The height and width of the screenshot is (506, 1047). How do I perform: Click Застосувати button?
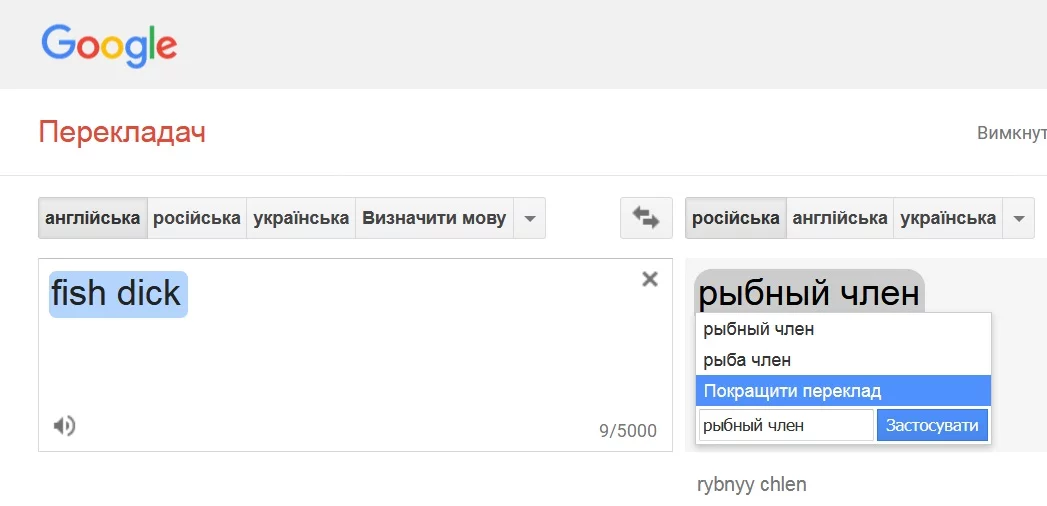pos(932,425)
